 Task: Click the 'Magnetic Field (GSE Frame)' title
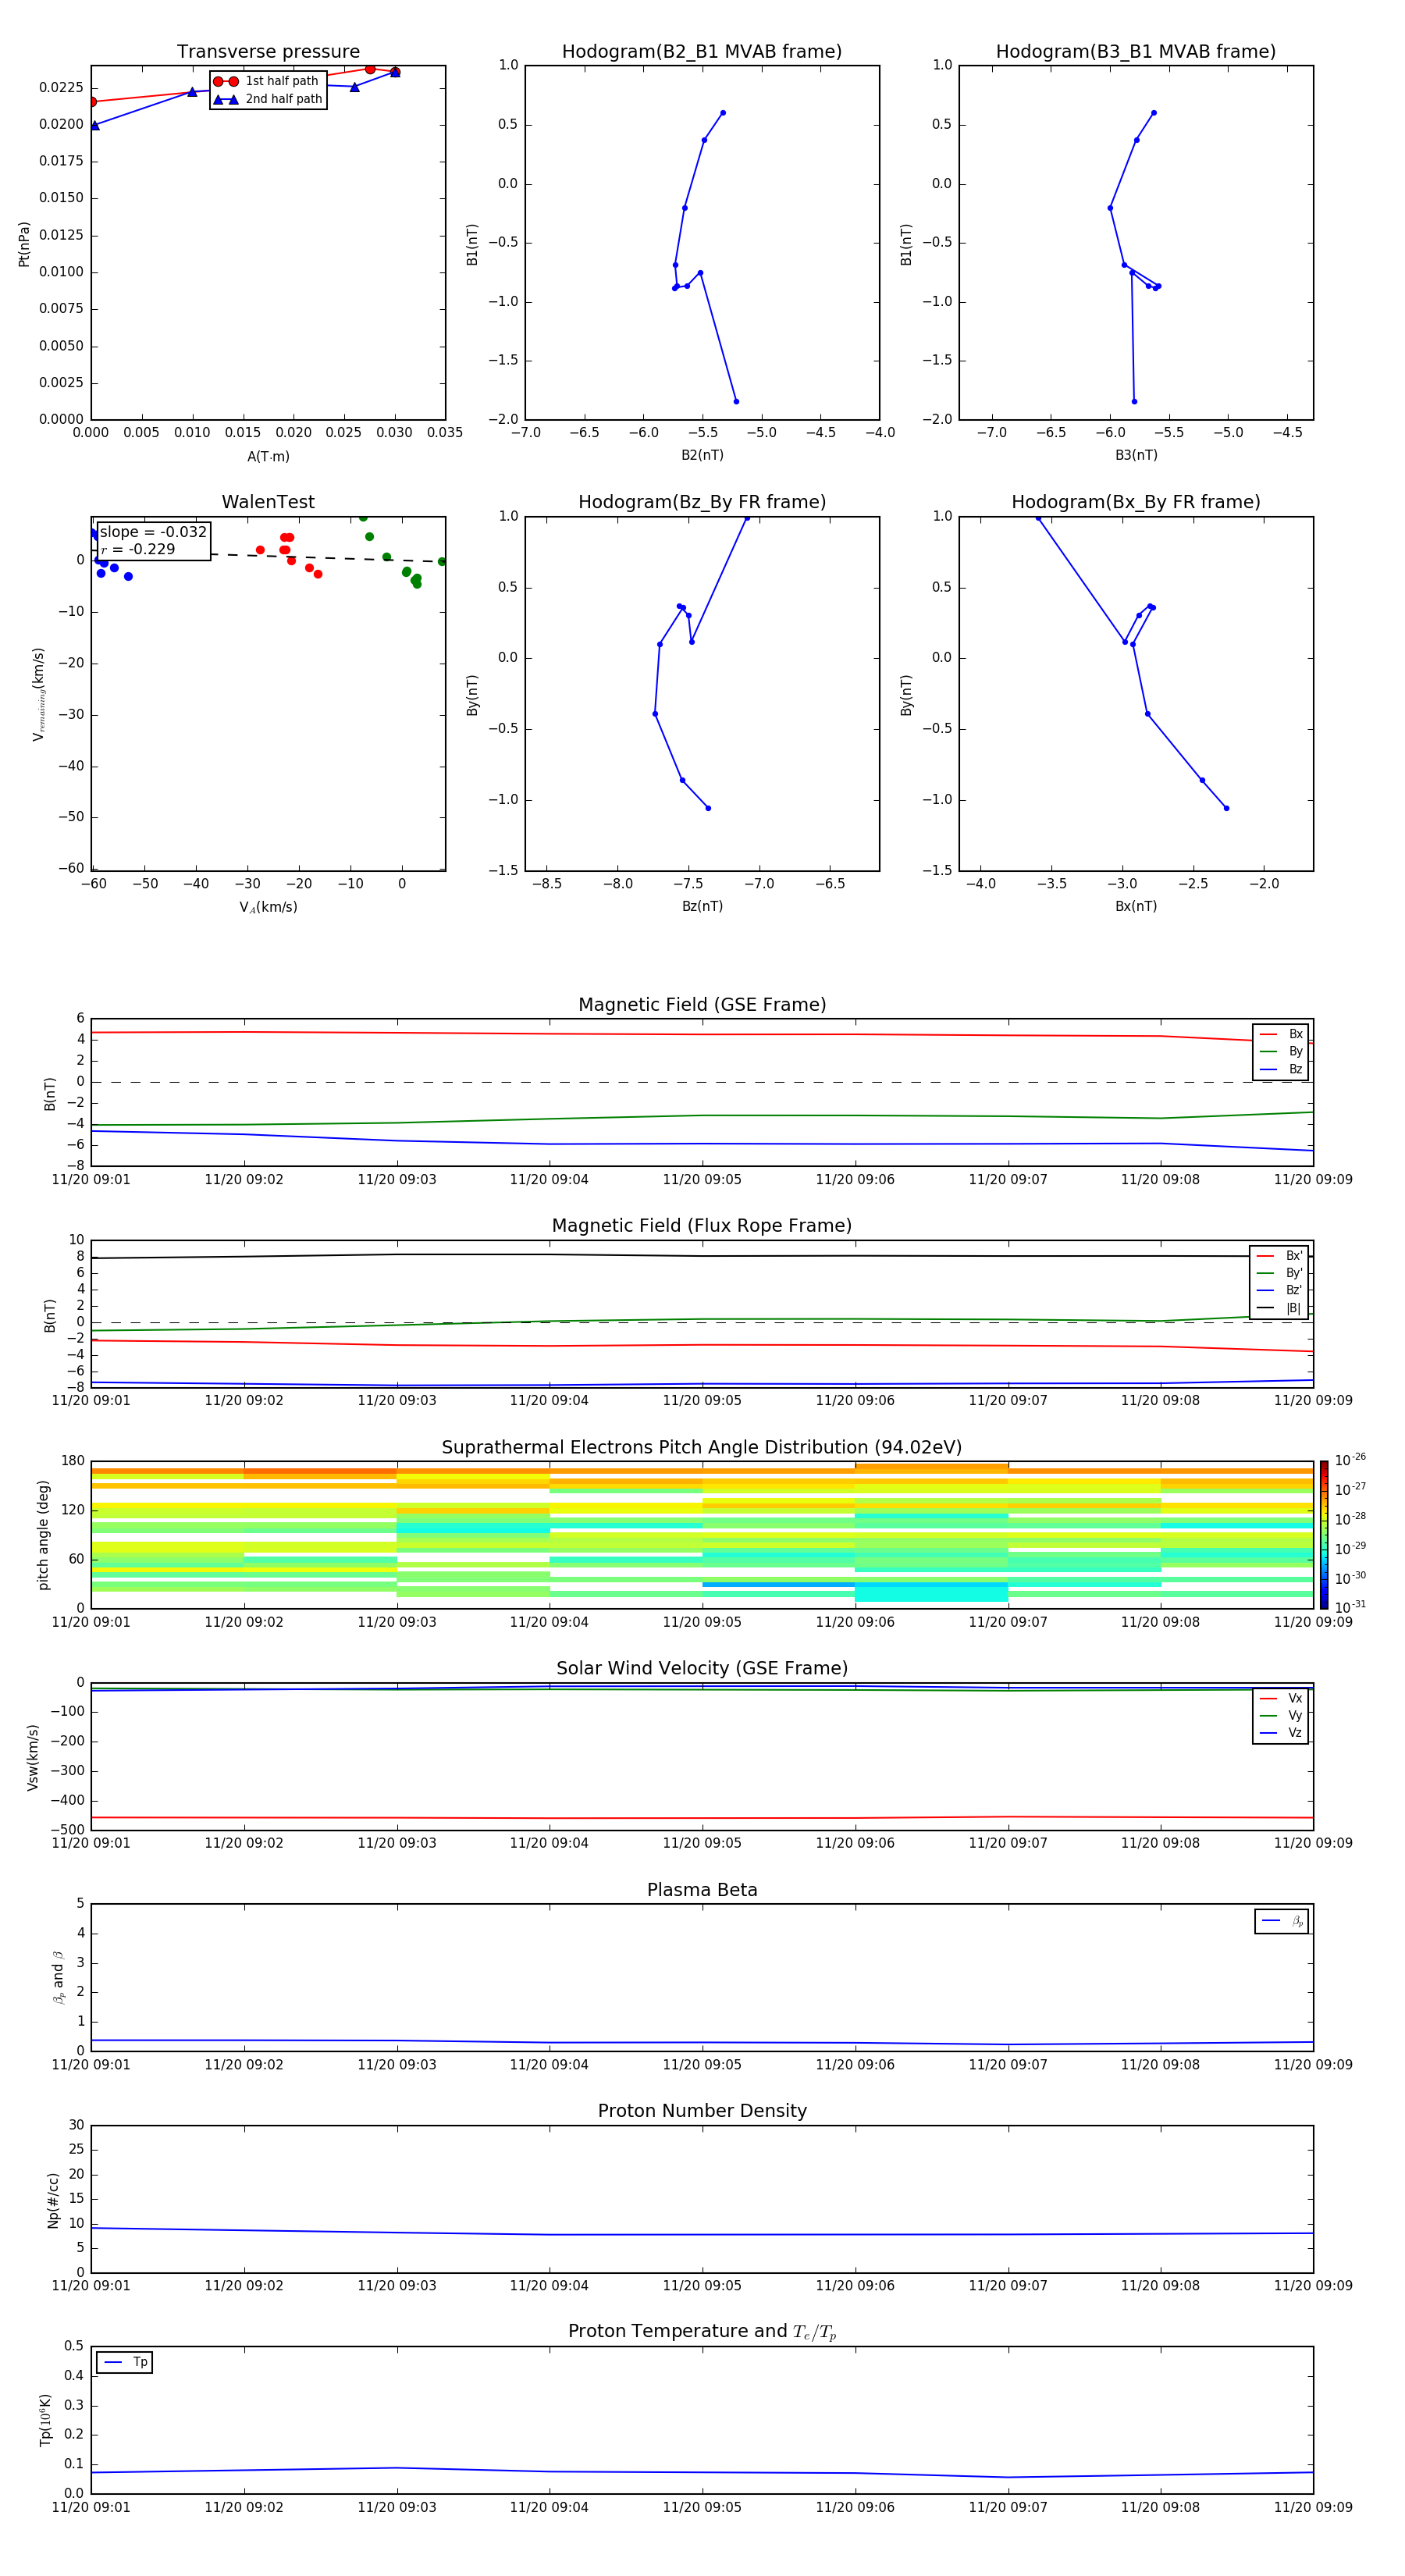[702, 1005]
